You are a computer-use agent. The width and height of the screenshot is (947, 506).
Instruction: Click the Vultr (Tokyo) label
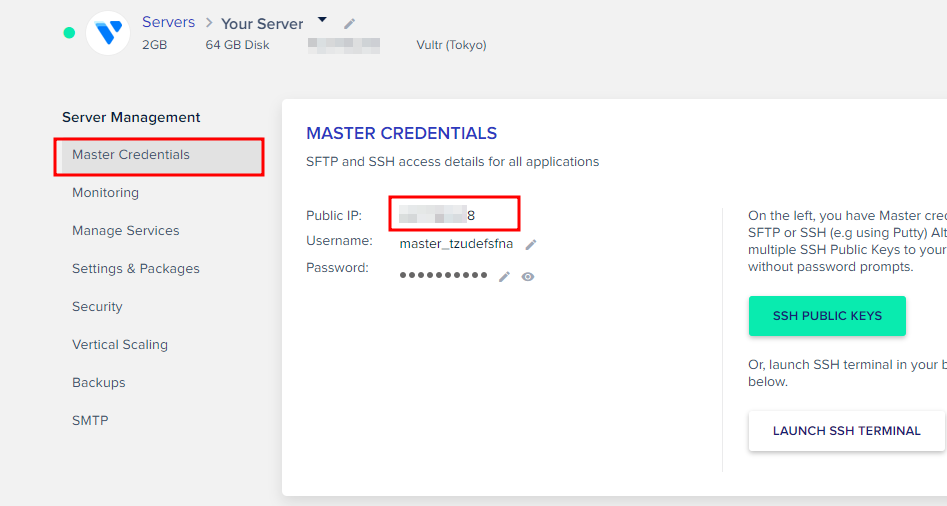[x=451, y=45]
